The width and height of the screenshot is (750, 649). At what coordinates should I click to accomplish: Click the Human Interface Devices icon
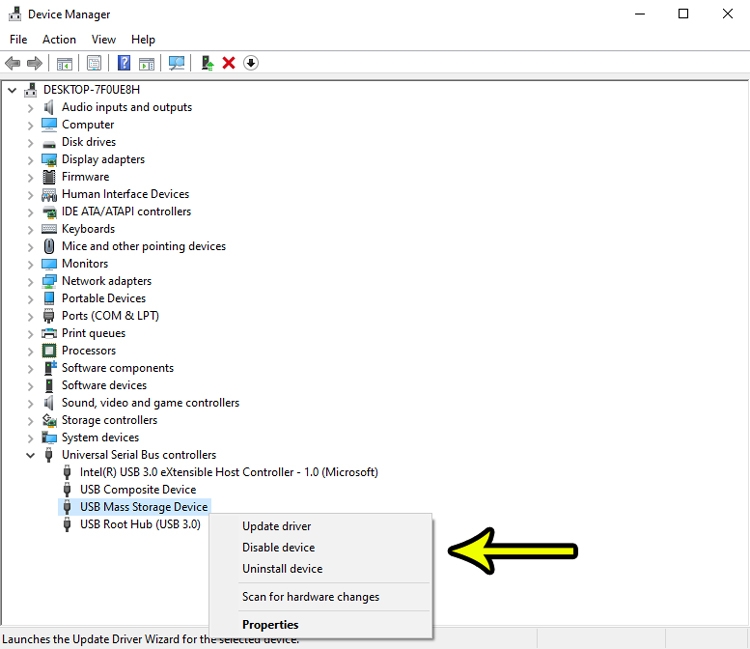coord(49,194)
